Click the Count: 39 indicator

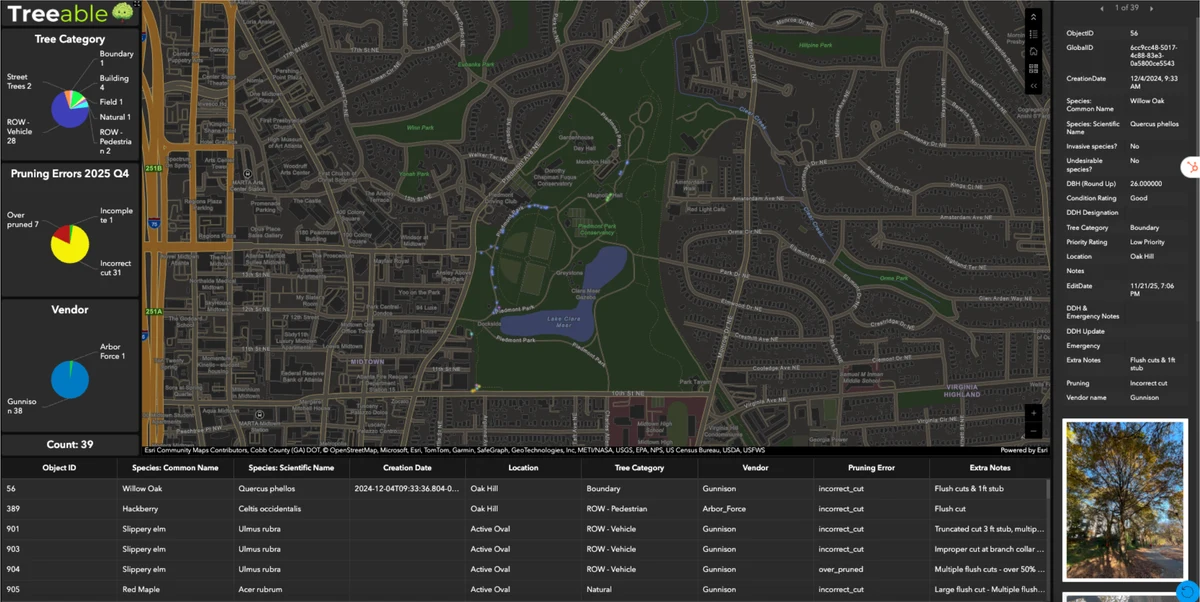coord(70,444)
